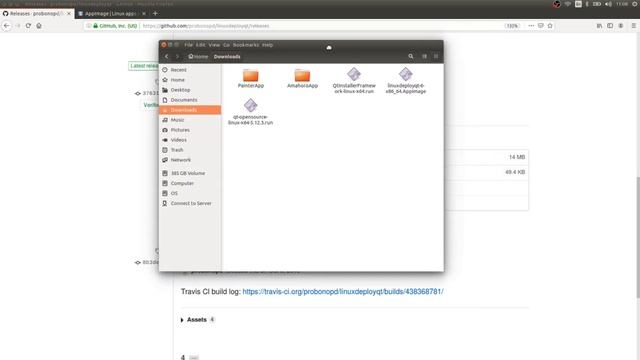Switch file manager to grid view
Screen dimensions: 640x360
click(436, 56)
